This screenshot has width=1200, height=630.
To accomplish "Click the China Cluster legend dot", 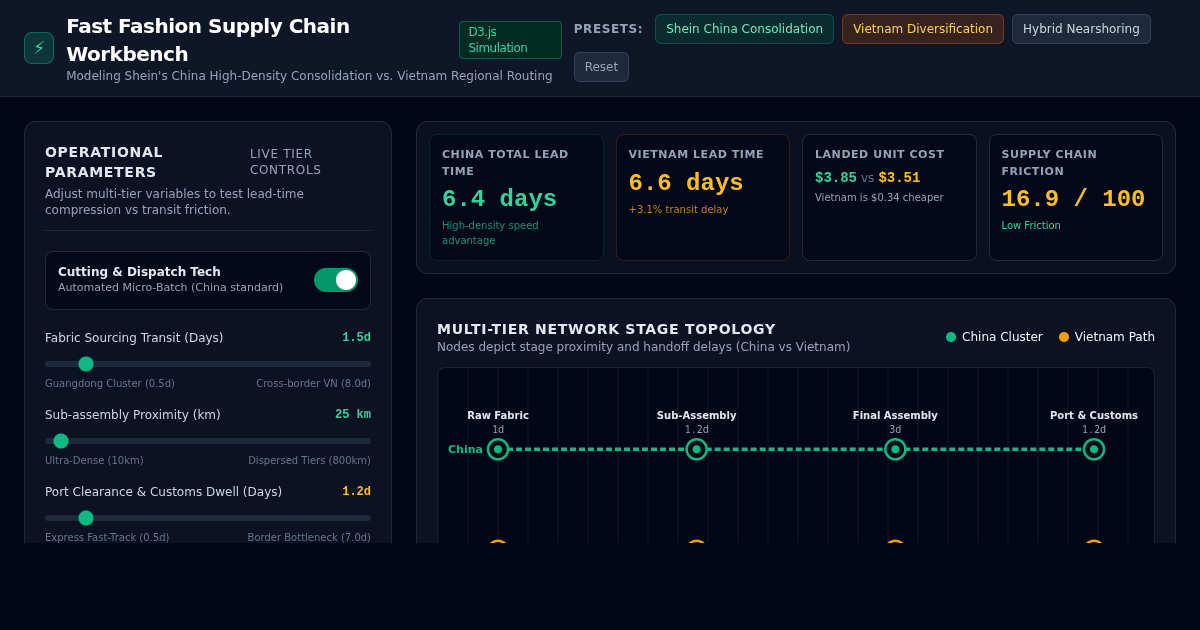I will coord(951,337).
